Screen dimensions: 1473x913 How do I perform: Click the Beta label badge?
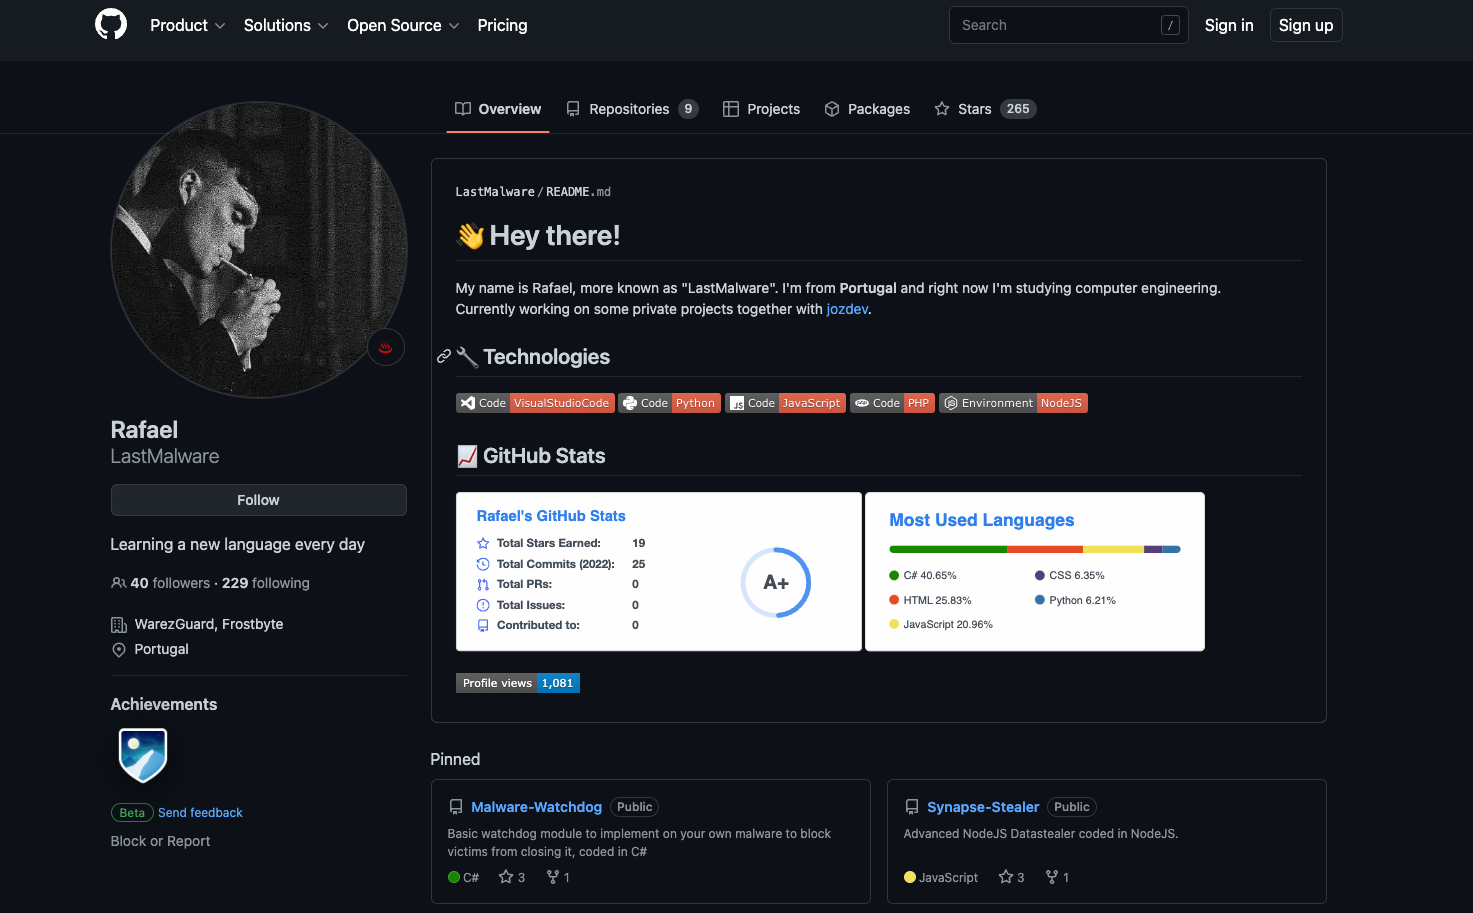132,813
